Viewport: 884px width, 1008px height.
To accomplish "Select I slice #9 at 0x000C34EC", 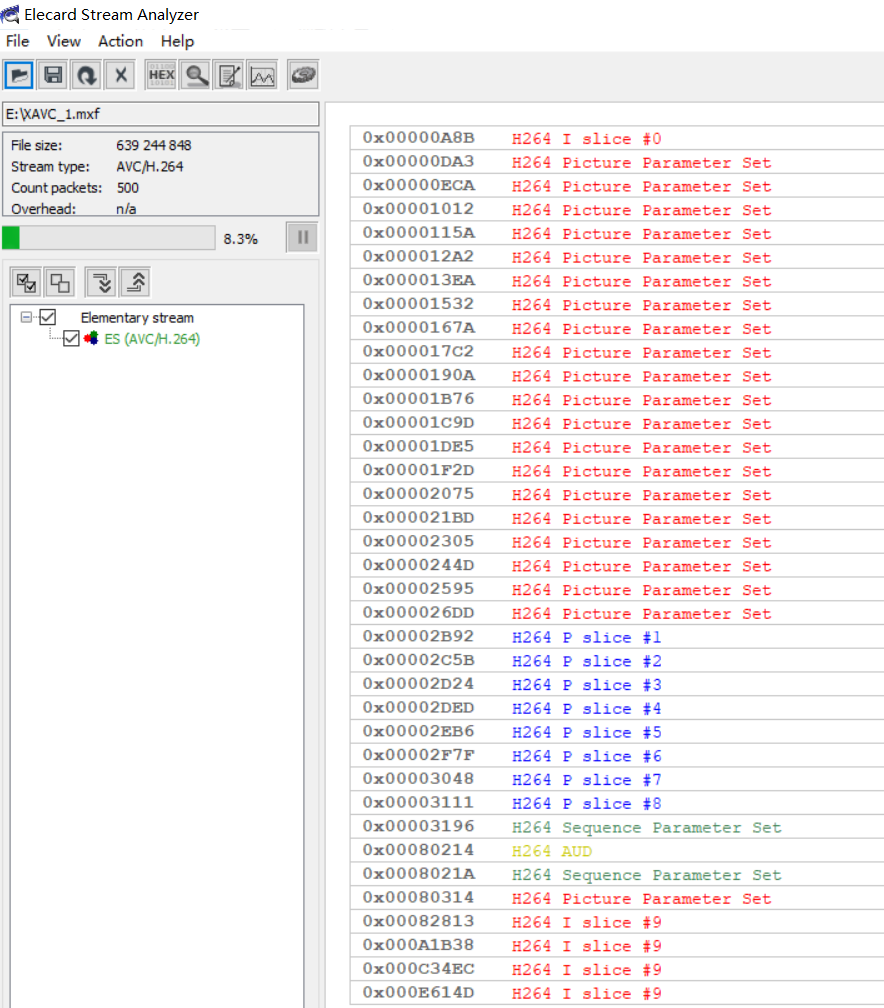I will click(617, 969).
